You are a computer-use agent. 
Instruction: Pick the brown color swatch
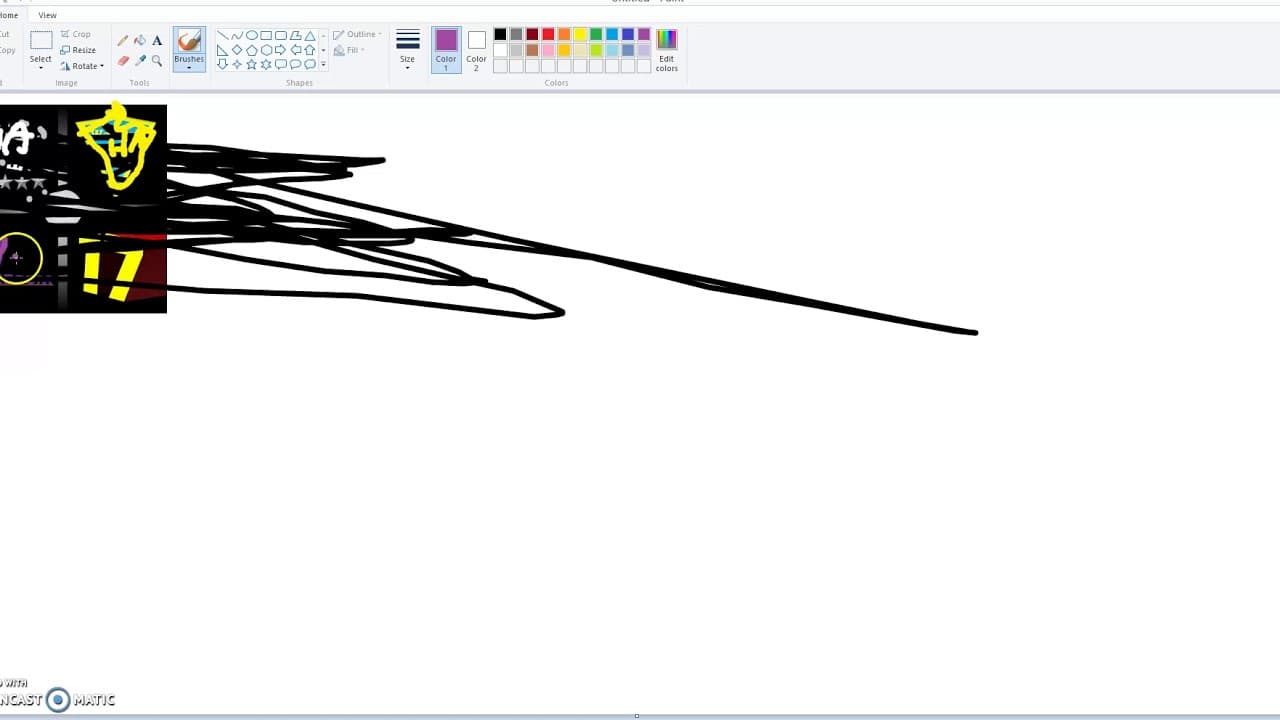click(x=532, y=50)
